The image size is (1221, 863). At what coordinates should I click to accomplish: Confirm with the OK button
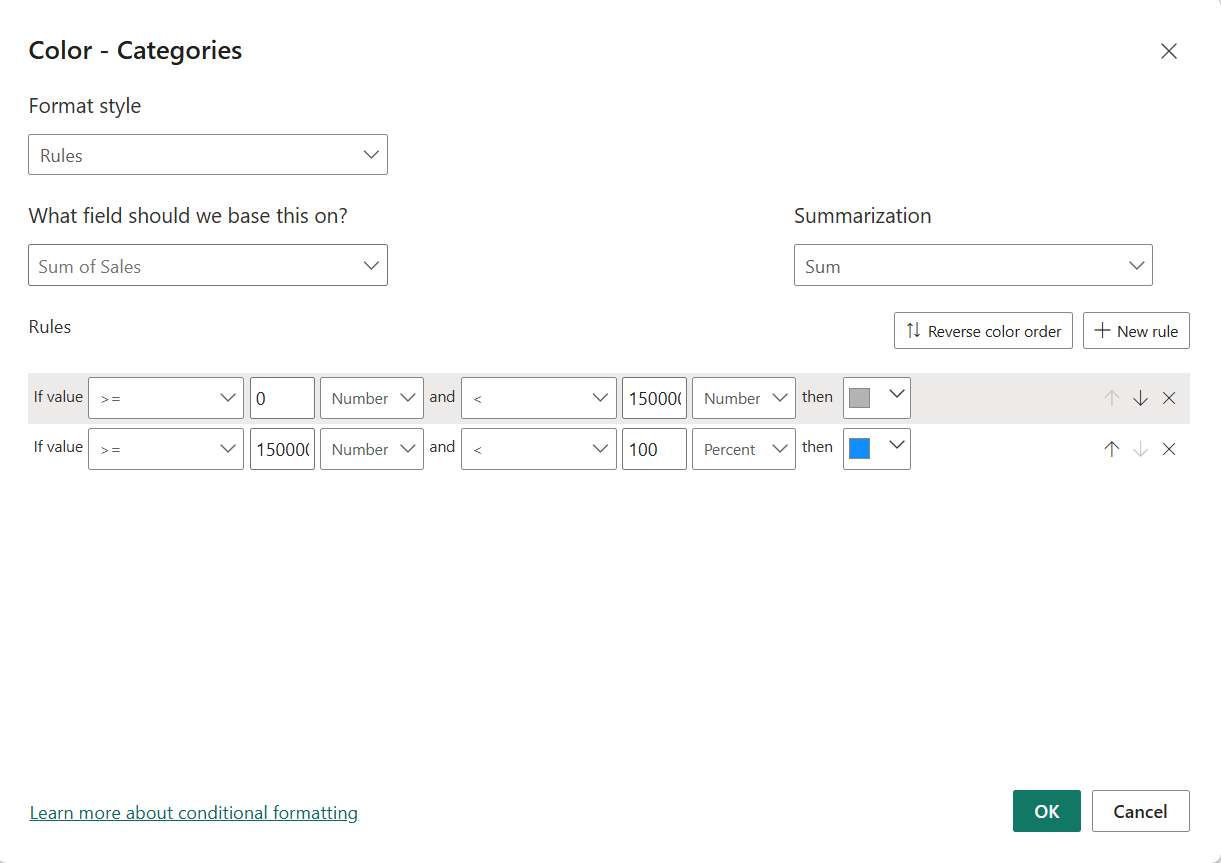1046,811
